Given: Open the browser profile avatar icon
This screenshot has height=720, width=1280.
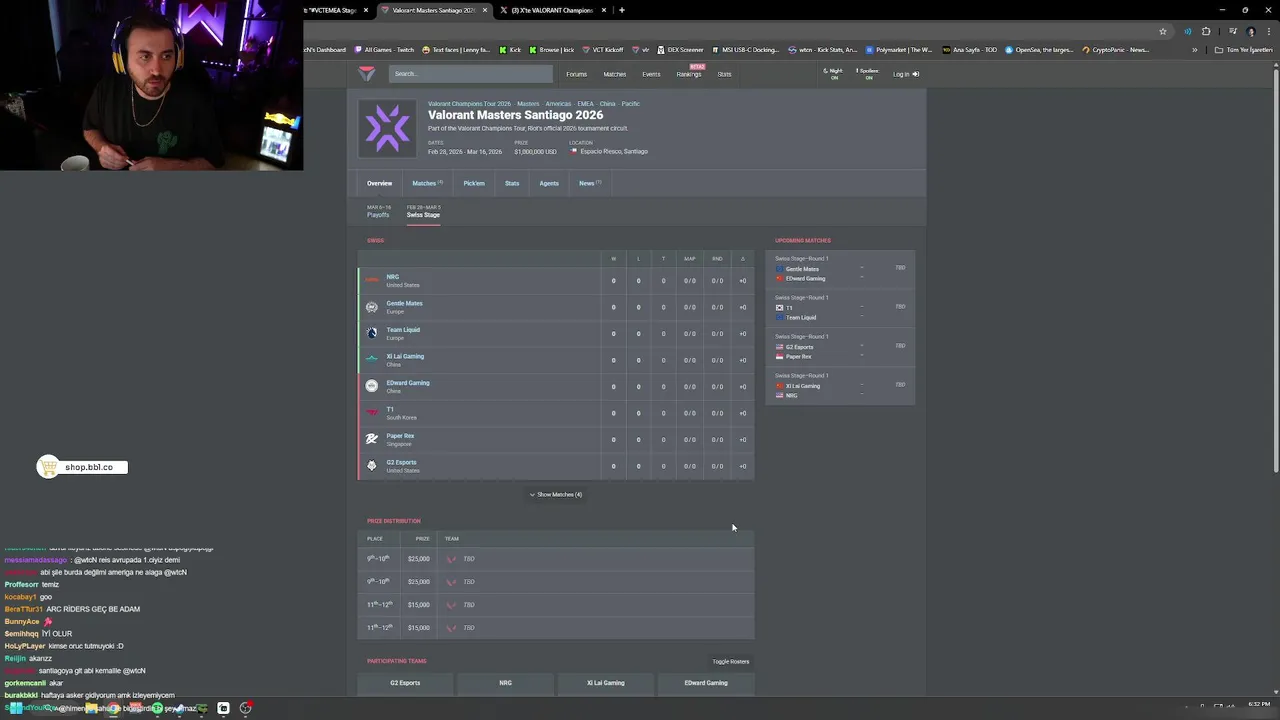Looking at the screenshot, I should pyautogui.click(x=1251, y=31).
